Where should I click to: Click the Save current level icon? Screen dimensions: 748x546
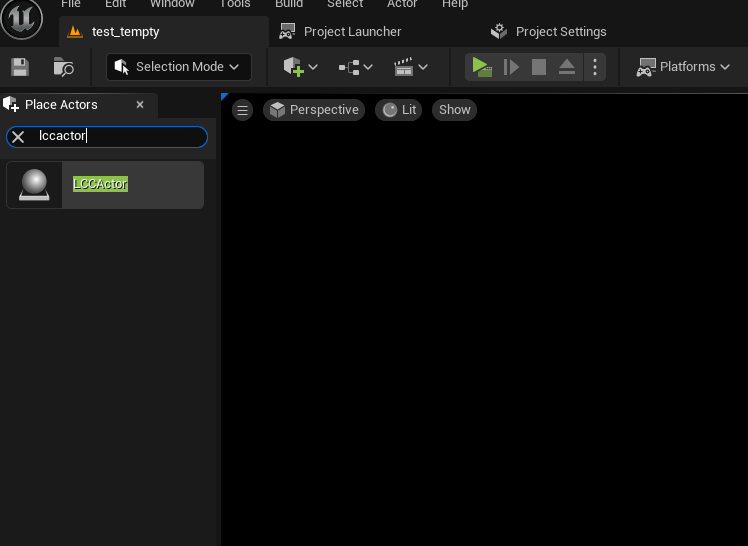click(20, 67)
